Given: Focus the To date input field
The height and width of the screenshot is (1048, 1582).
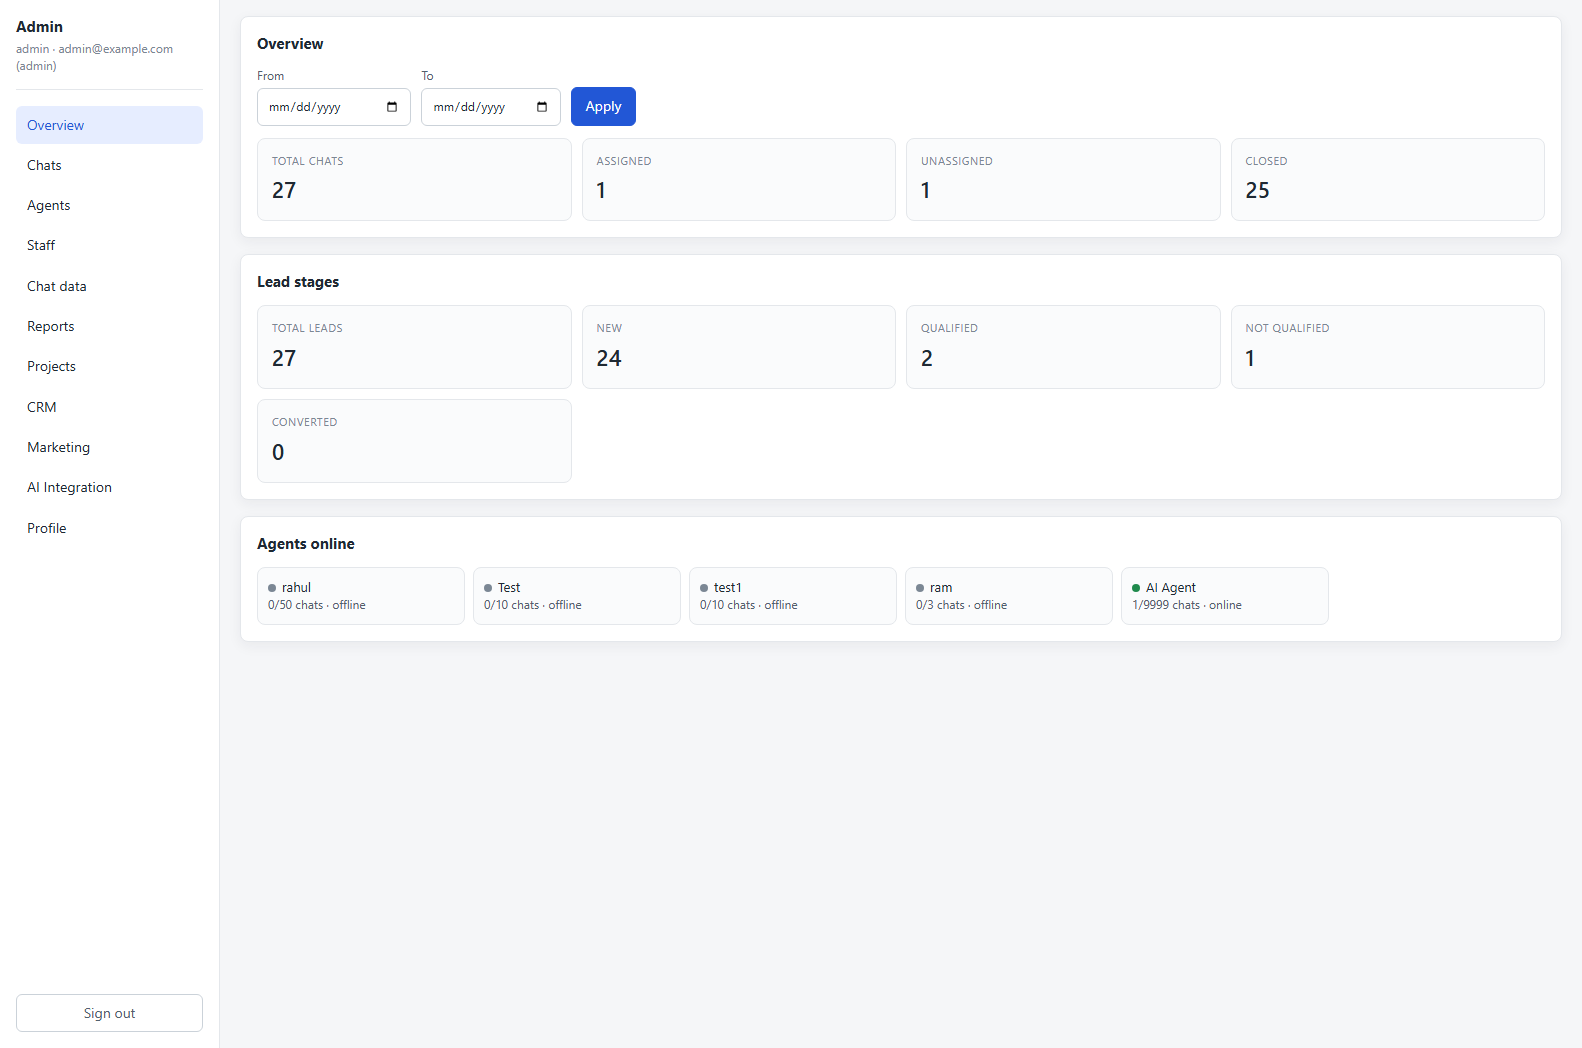Looking at the screenshot, I should [491, 107].
